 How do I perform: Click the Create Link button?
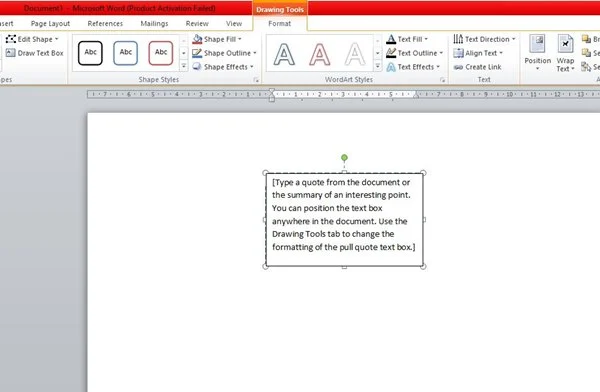[477, 67]
